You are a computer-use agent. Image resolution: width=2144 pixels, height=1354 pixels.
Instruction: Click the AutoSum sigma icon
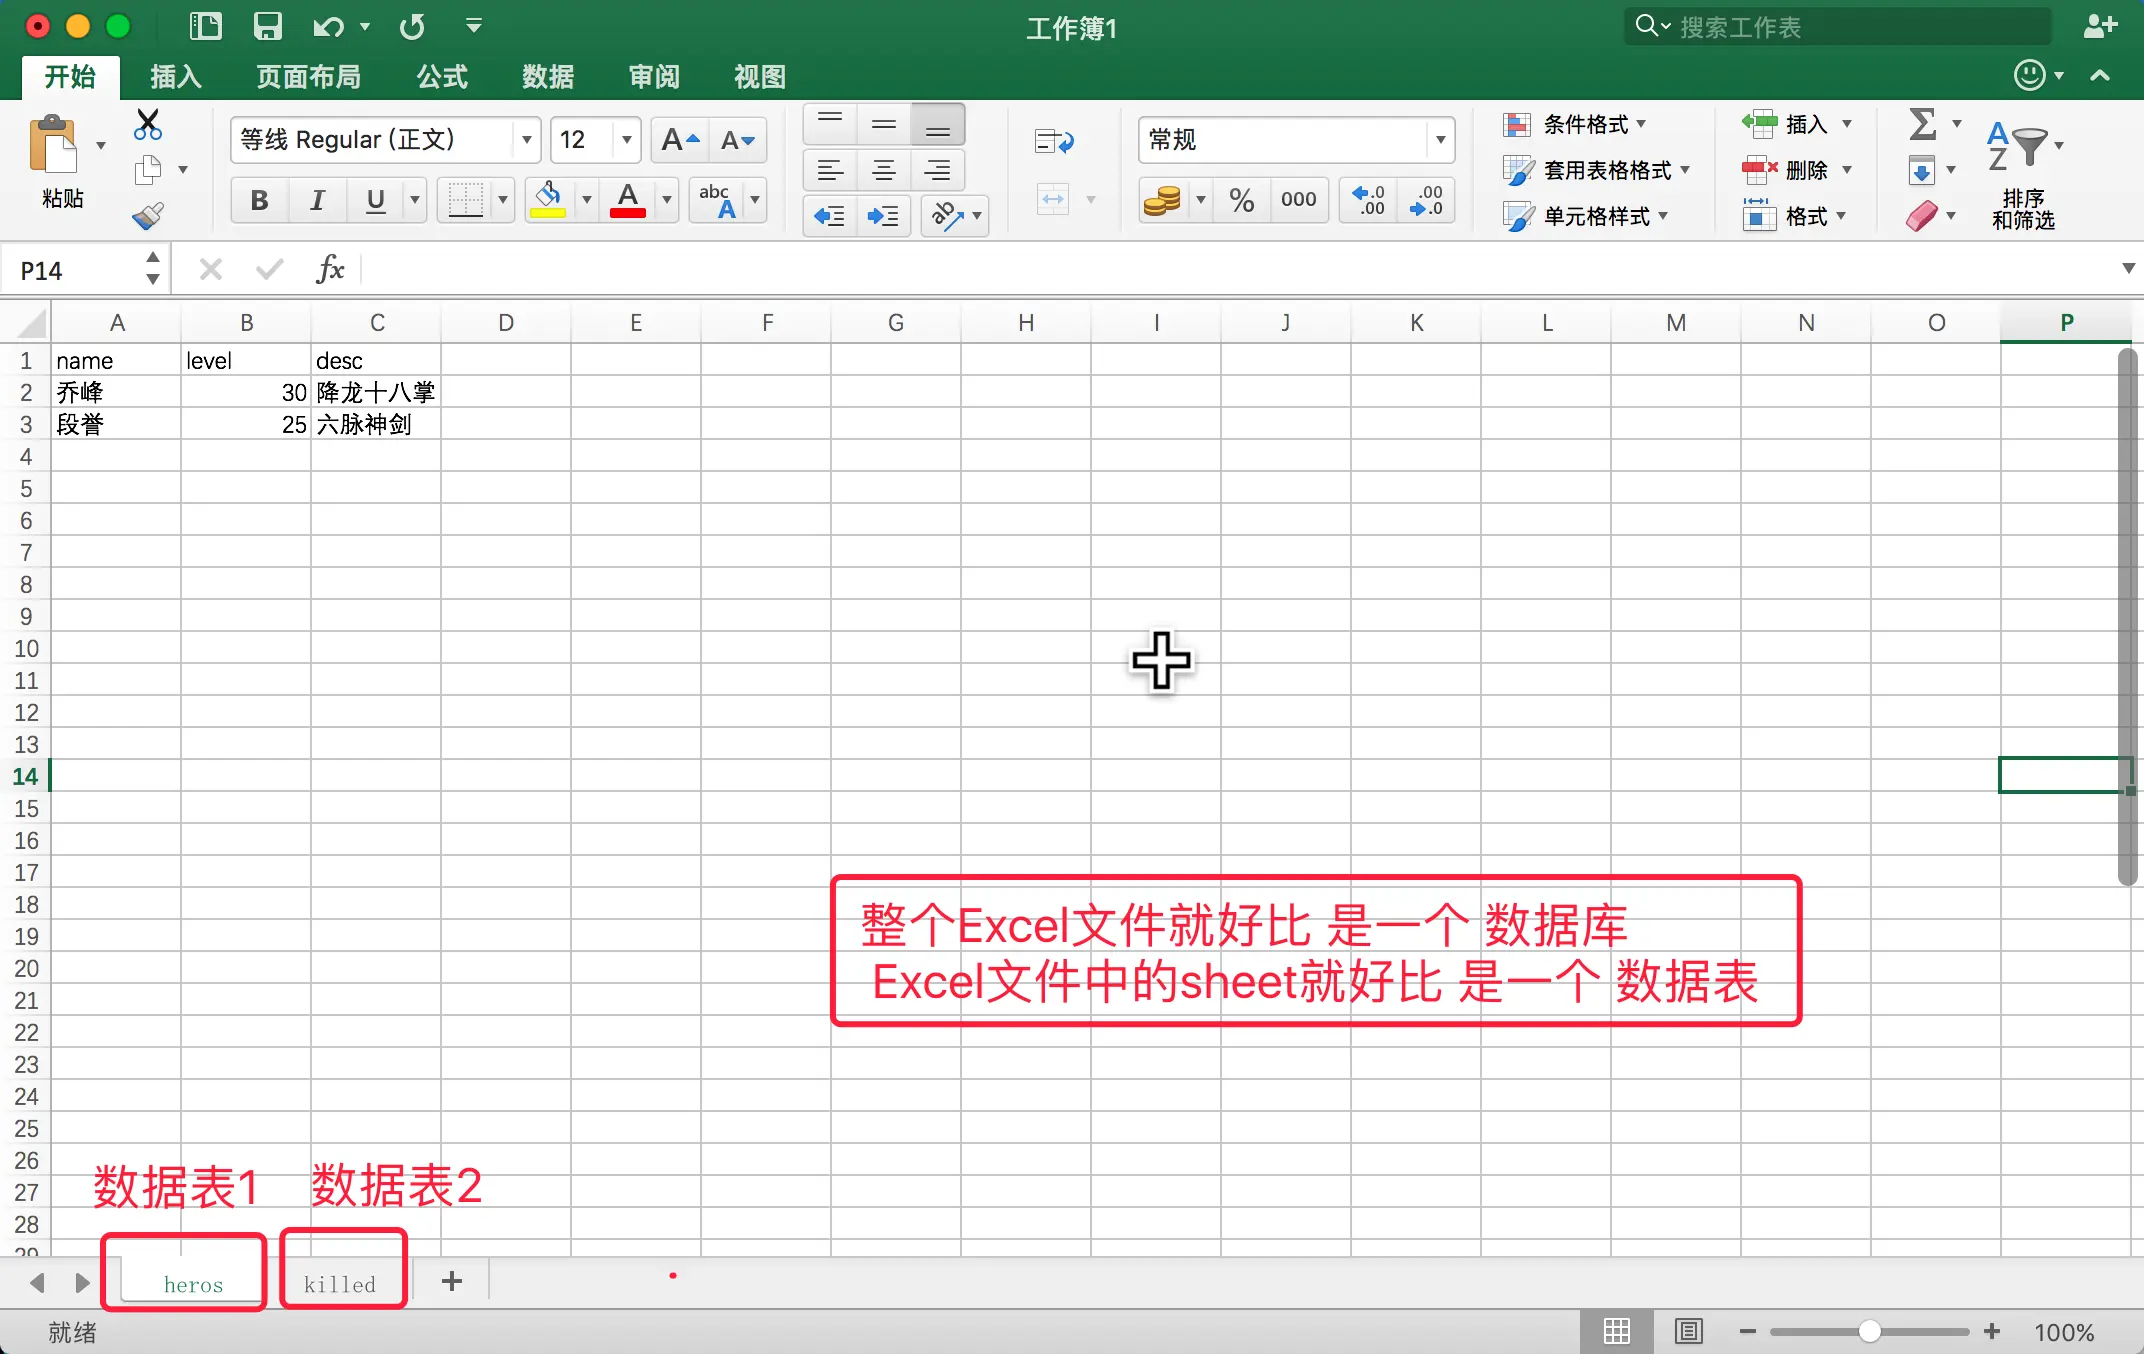click(x=1922, y=124)
